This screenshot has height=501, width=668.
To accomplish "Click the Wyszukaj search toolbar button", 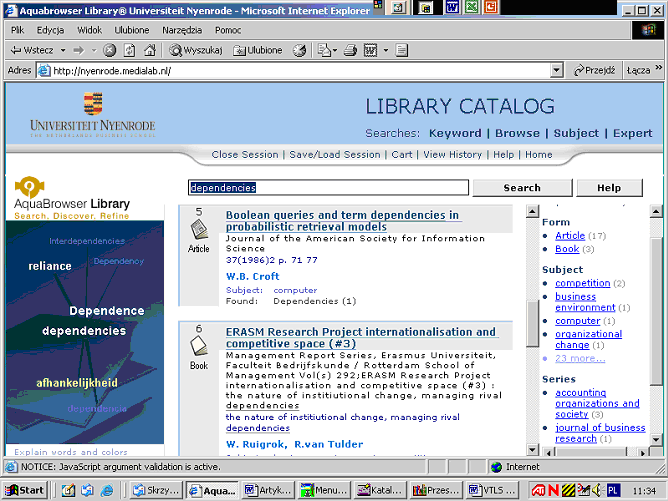I will pyautogui.click(x=195, y=50).
